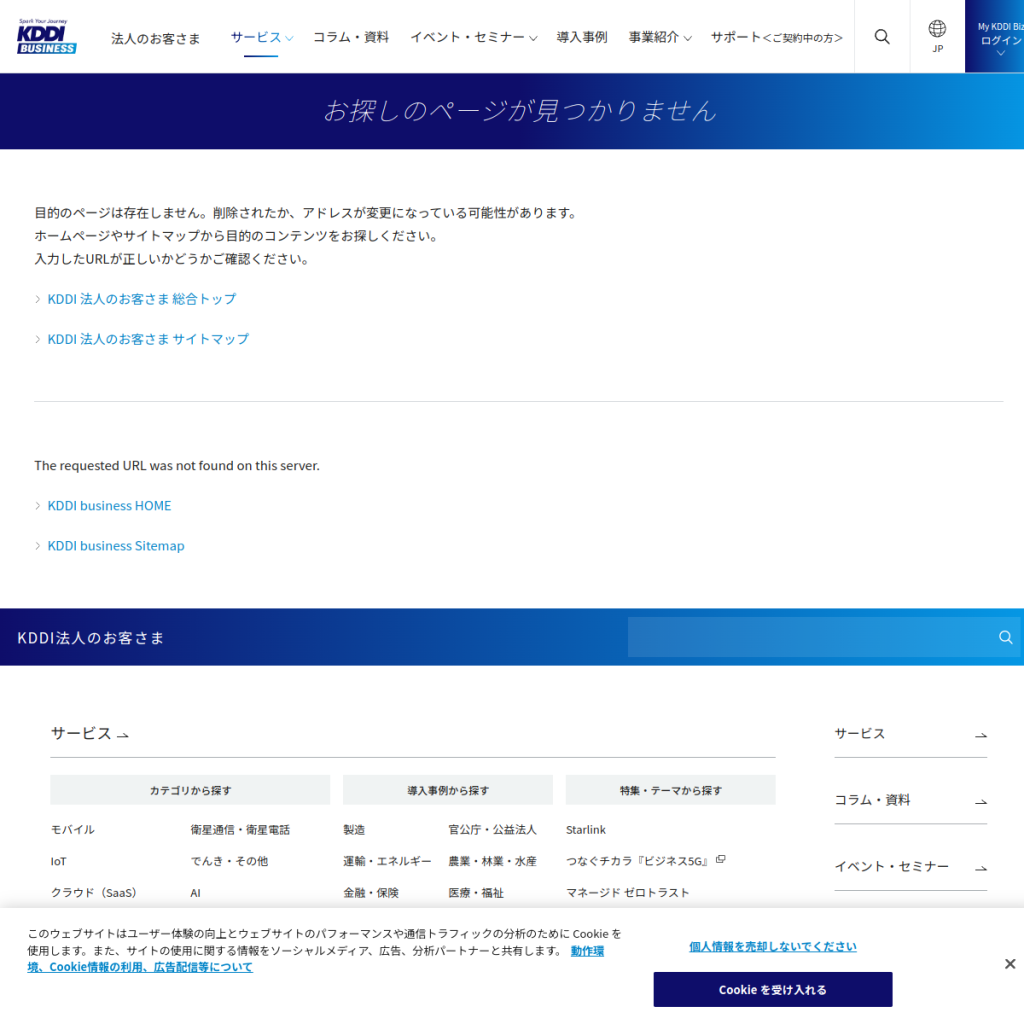Open KDDI 法人のお客さま 総合トップ link
Image resolution: width=1024 pixels, height=1024 pixels.
(x=142, y=299)
